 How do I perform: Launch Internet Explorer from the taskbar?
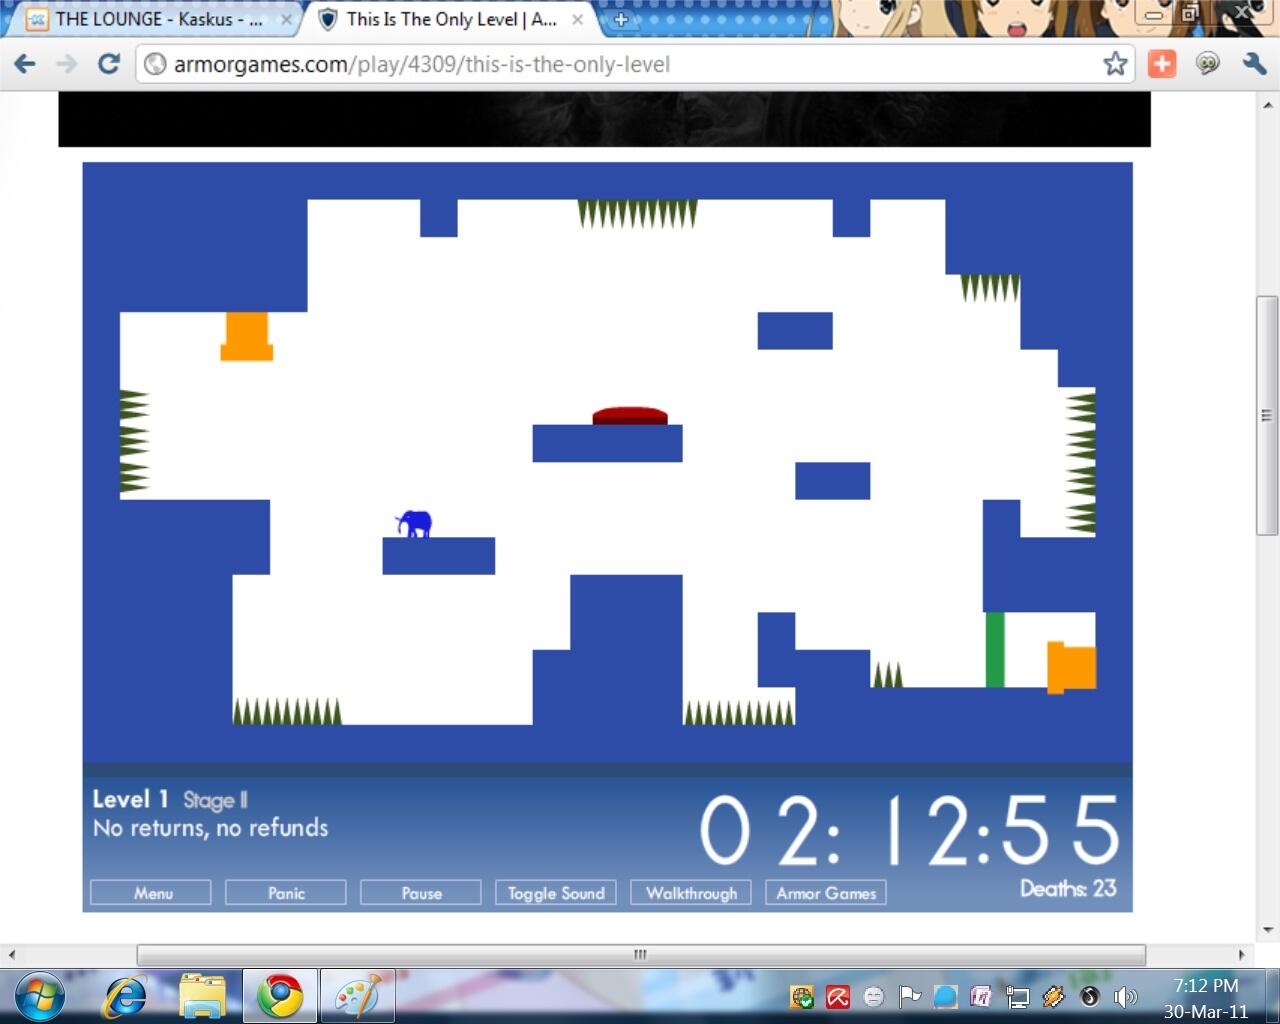click(x=125, y=996)
